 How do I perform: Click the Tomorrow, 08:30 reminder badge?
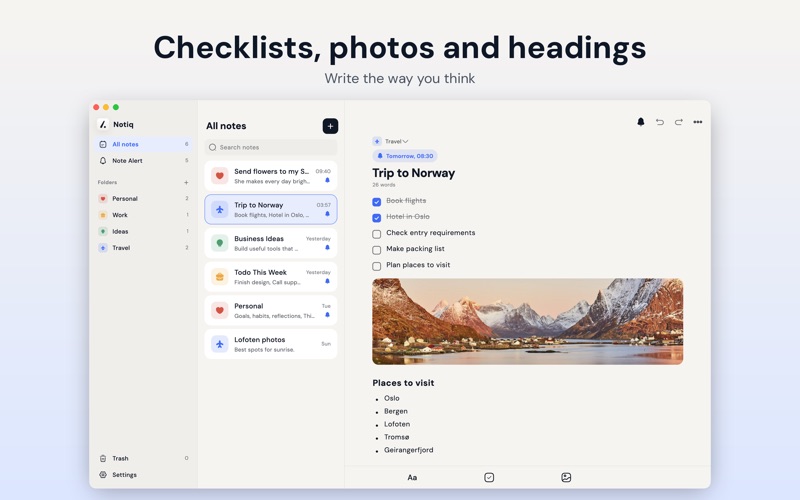point(405,156)
